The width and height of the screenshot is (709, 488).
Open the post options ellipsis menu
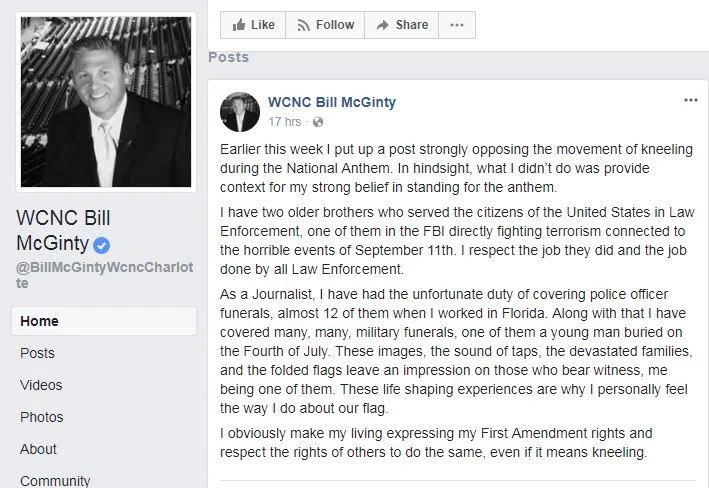[x=690, y=100]
